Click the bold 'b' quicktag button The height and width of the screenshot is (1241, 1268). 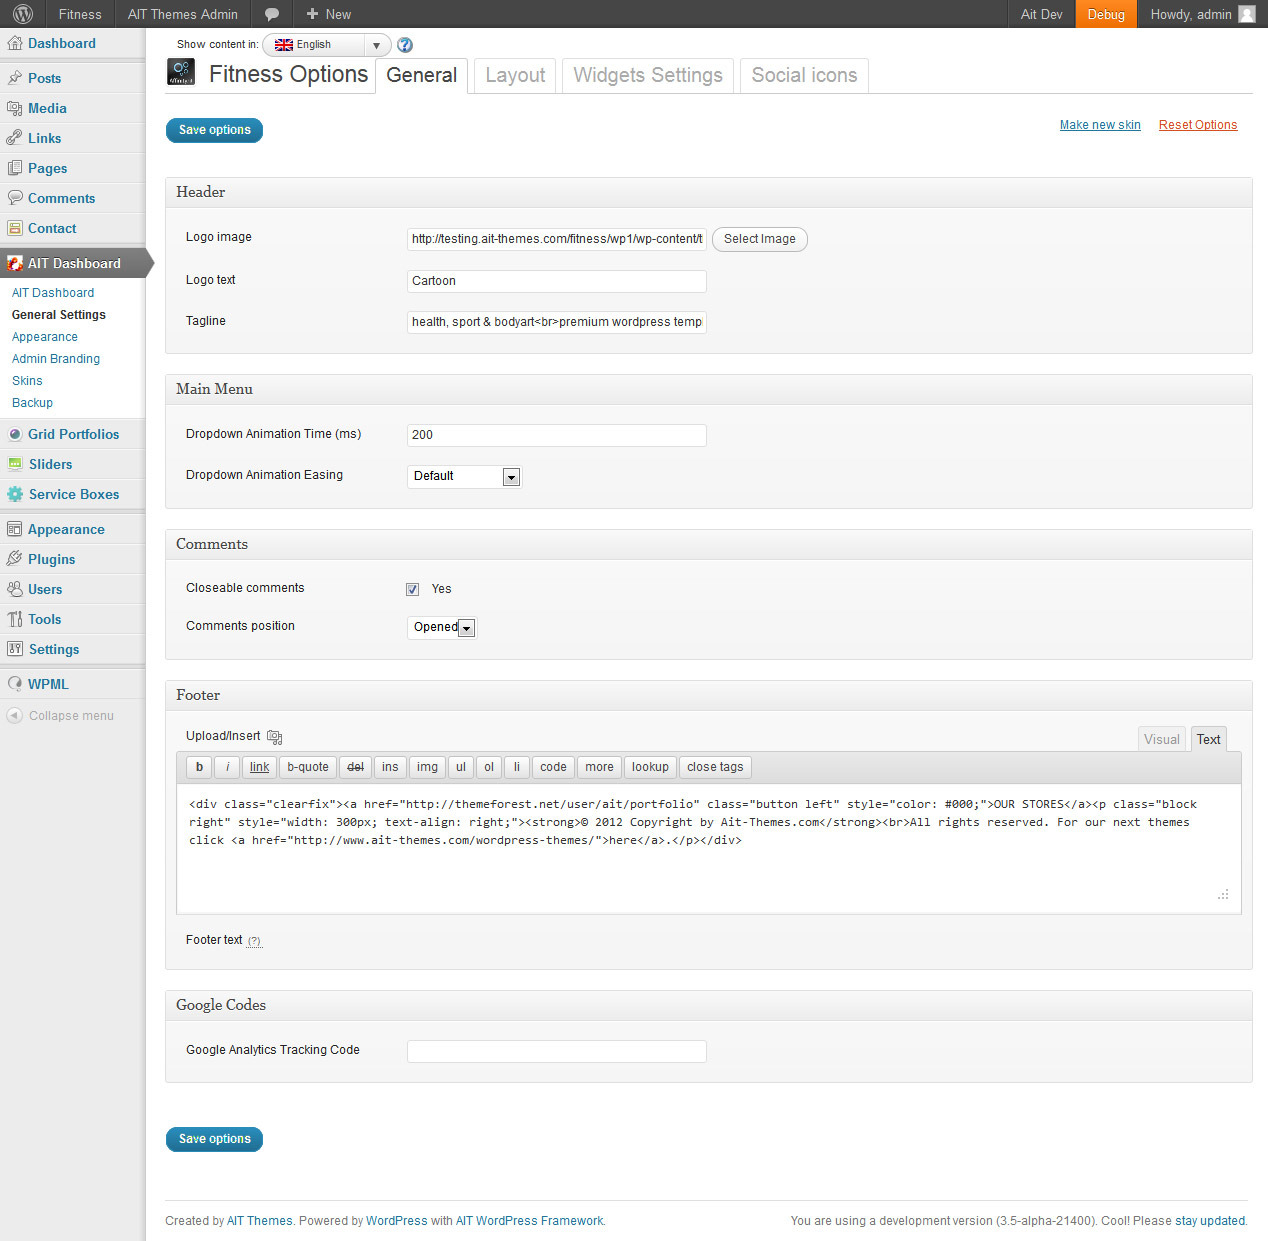pos(199,767)
